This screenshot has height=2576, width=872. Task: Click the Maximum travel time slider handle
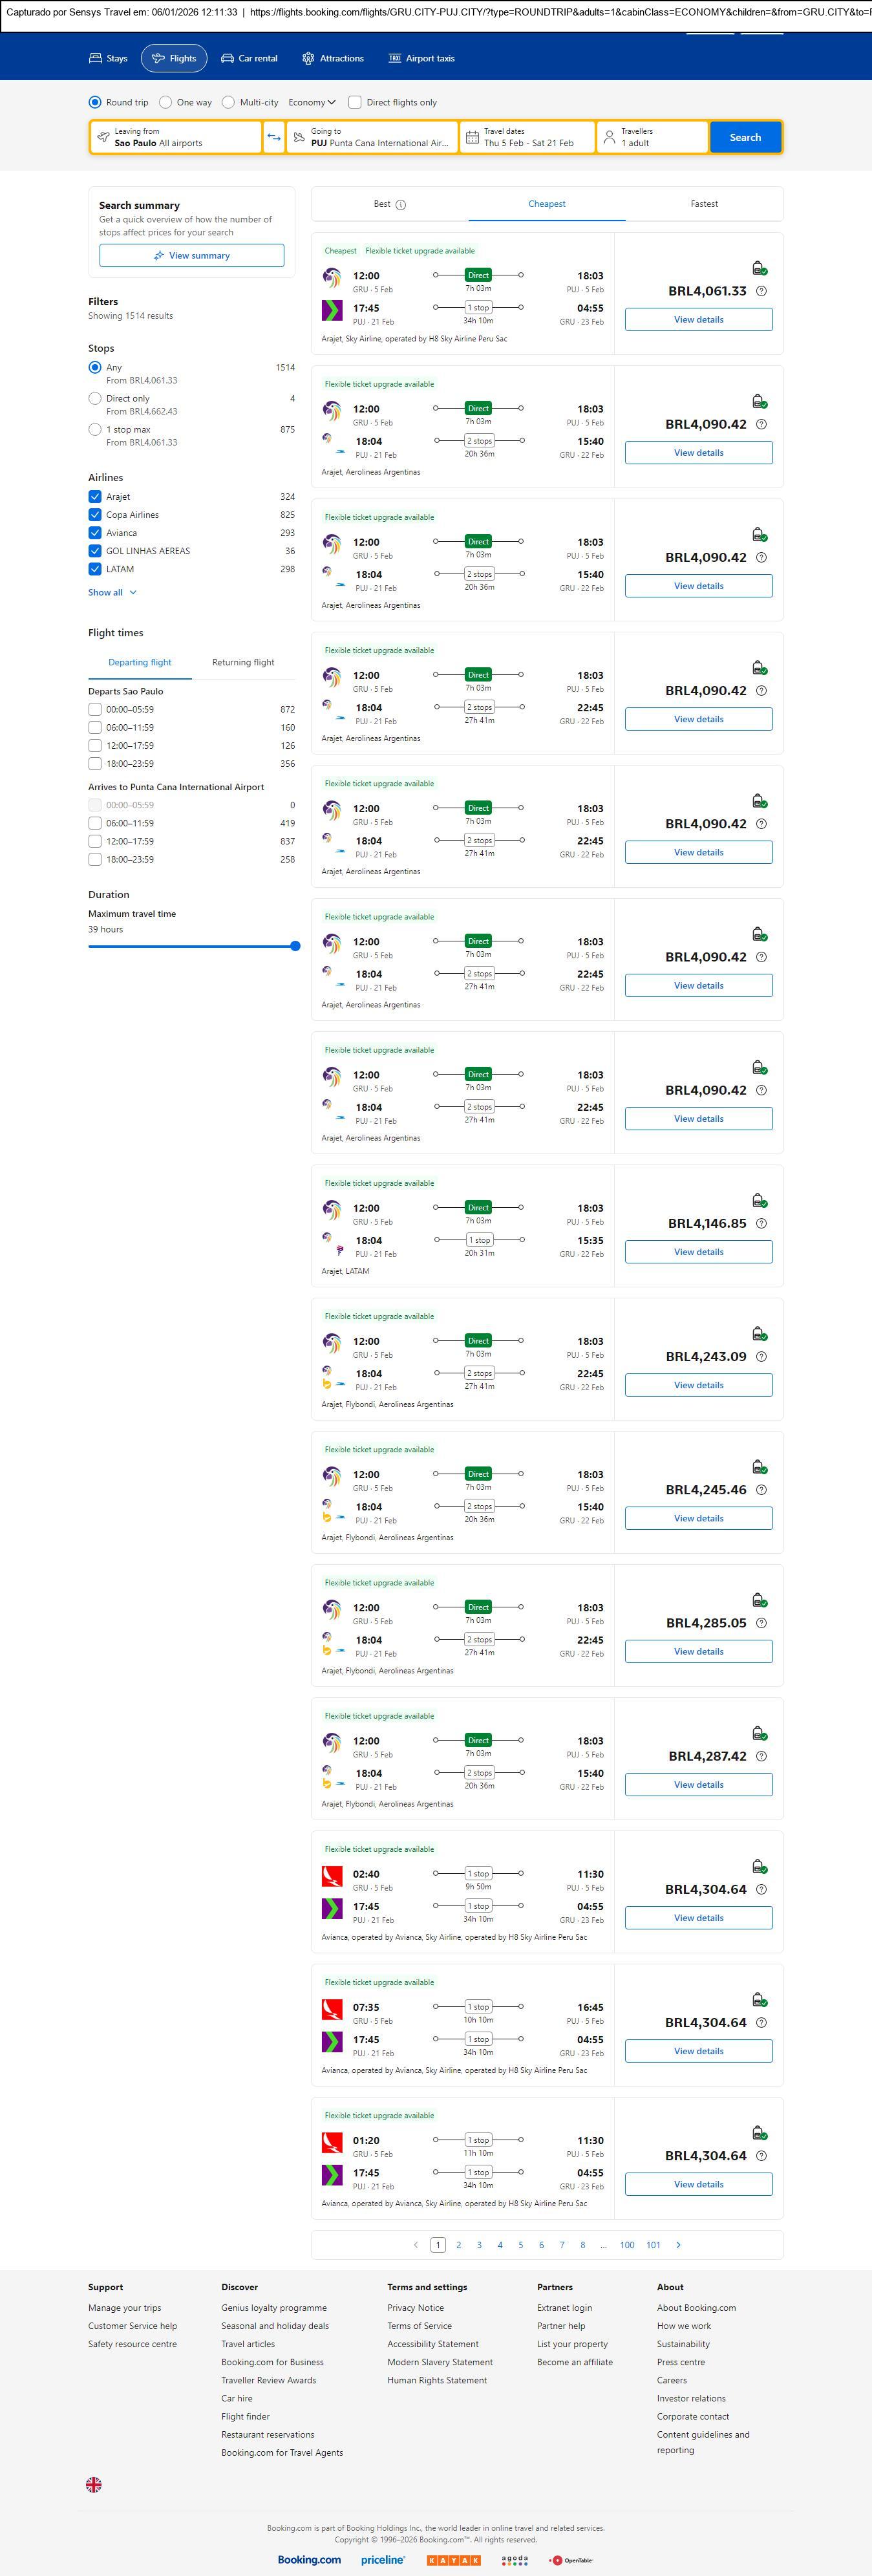(x=295, y=946)
